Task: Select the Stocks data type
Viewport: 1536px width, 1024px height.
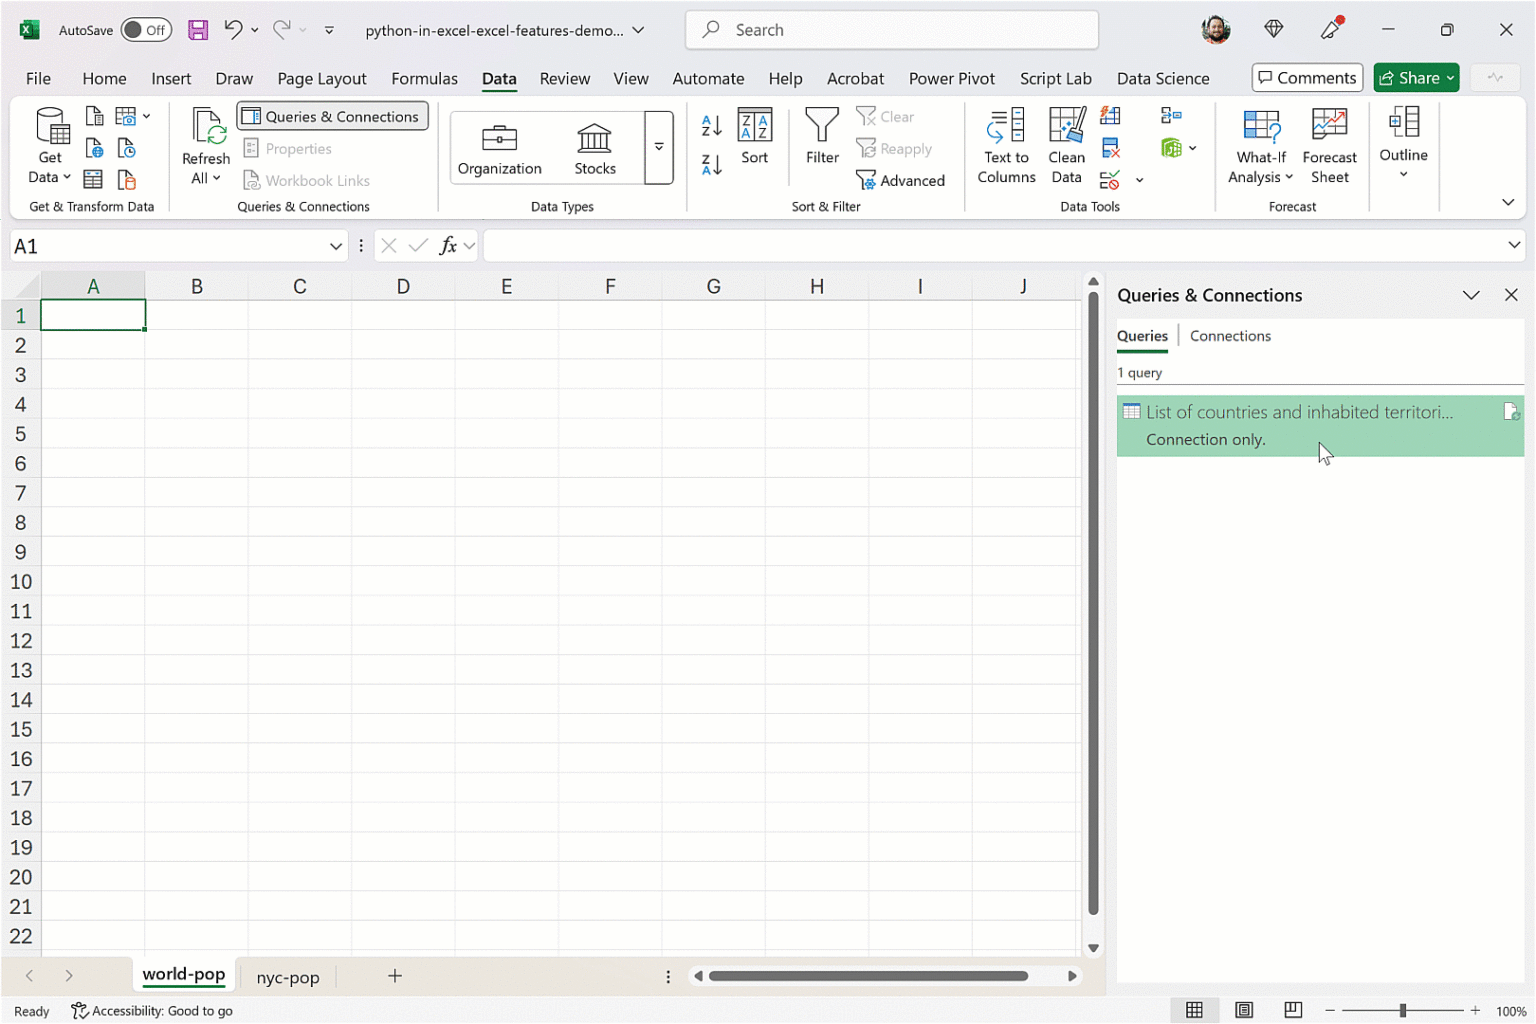Action: [x=594, y=147]
